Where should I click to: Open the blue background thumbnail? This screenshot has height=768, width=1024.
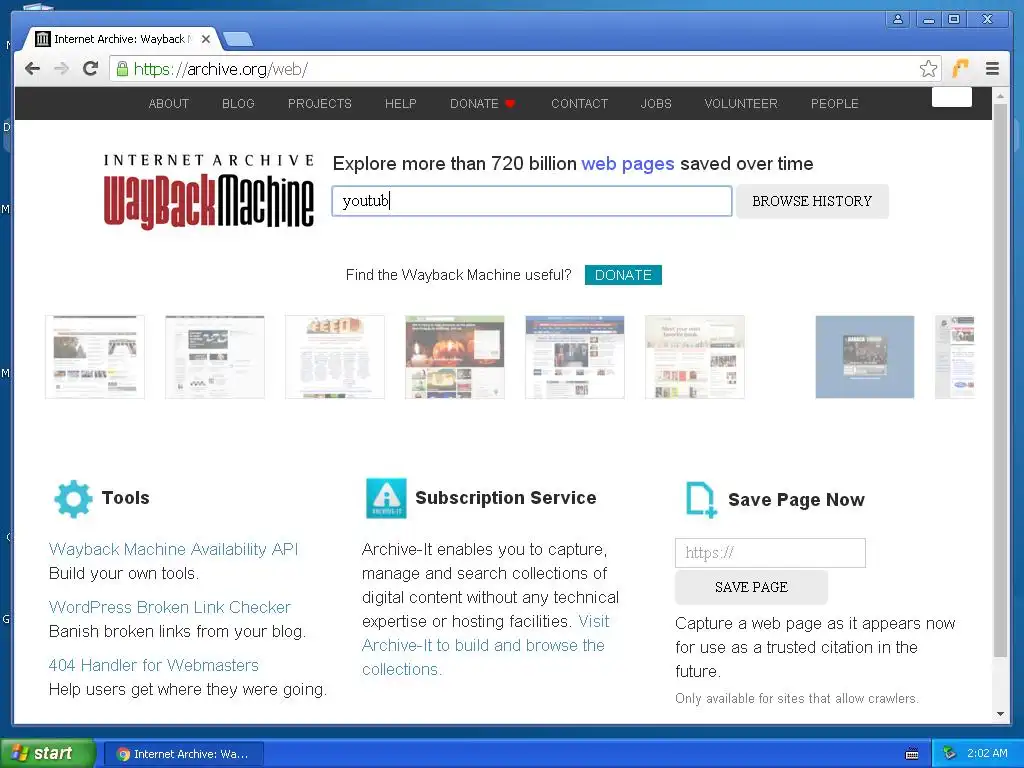(x=865, y=357)
